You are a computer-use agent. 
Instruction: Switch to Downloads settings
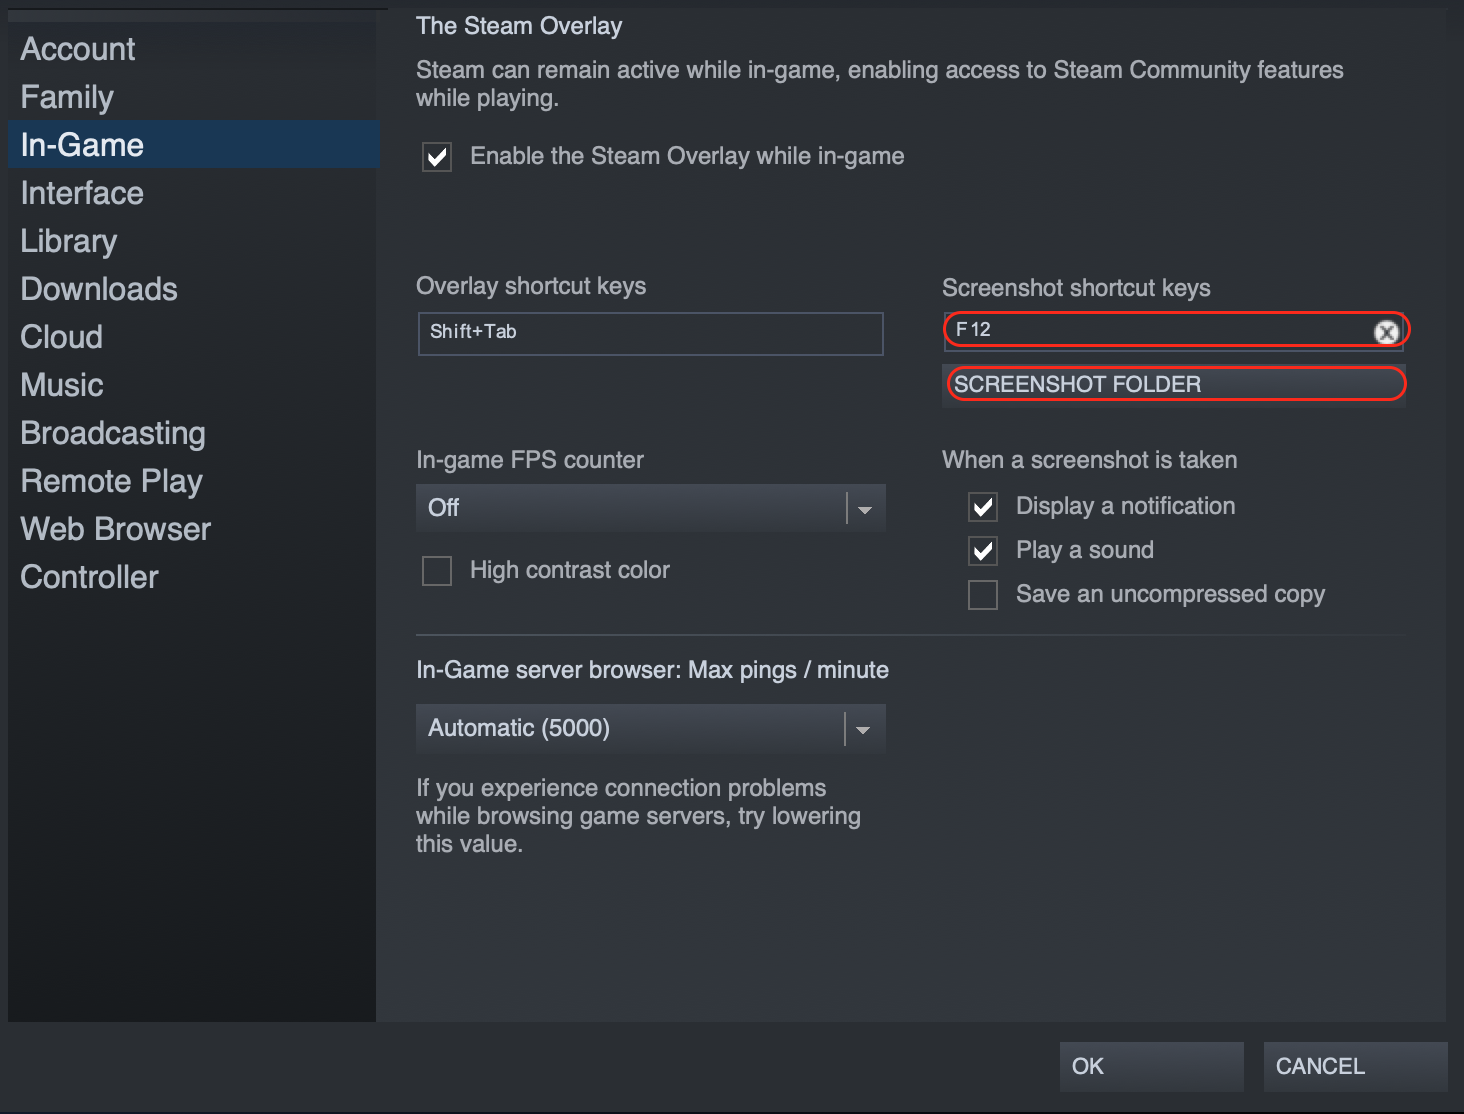pyautogui.click(x=193, y=289)
